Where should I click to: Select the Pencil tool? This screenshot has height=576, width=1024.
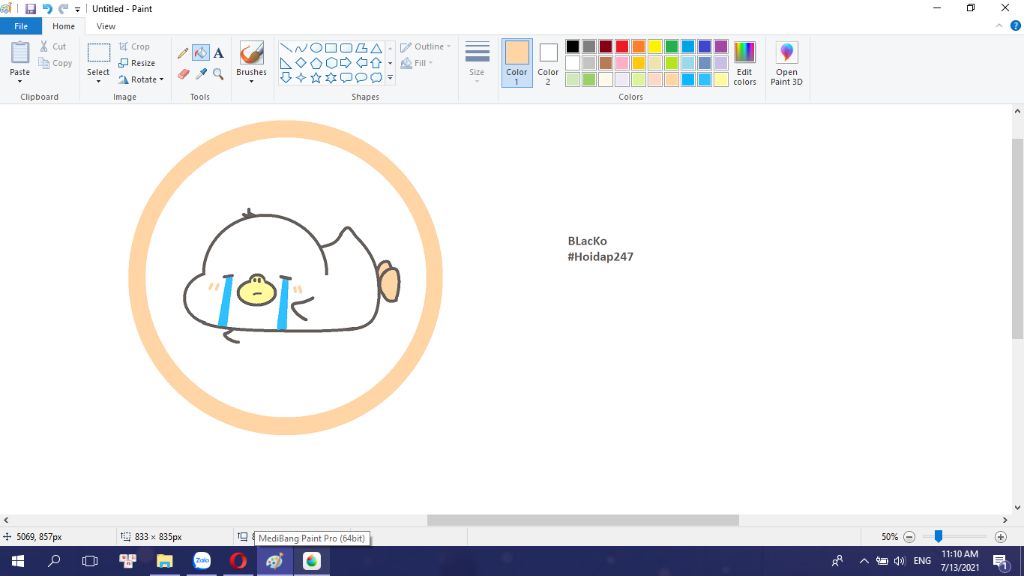pyautogui.click(x=183, y=53)
